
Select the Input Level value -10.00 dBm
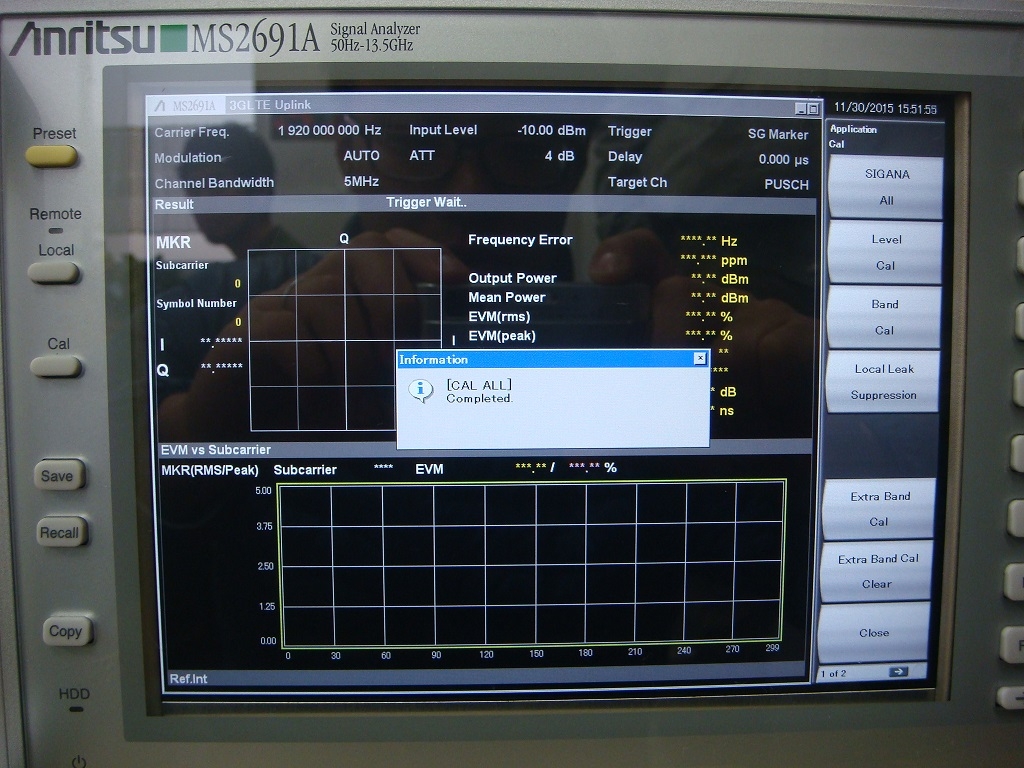pyautogui.click(x=551, y=130)
